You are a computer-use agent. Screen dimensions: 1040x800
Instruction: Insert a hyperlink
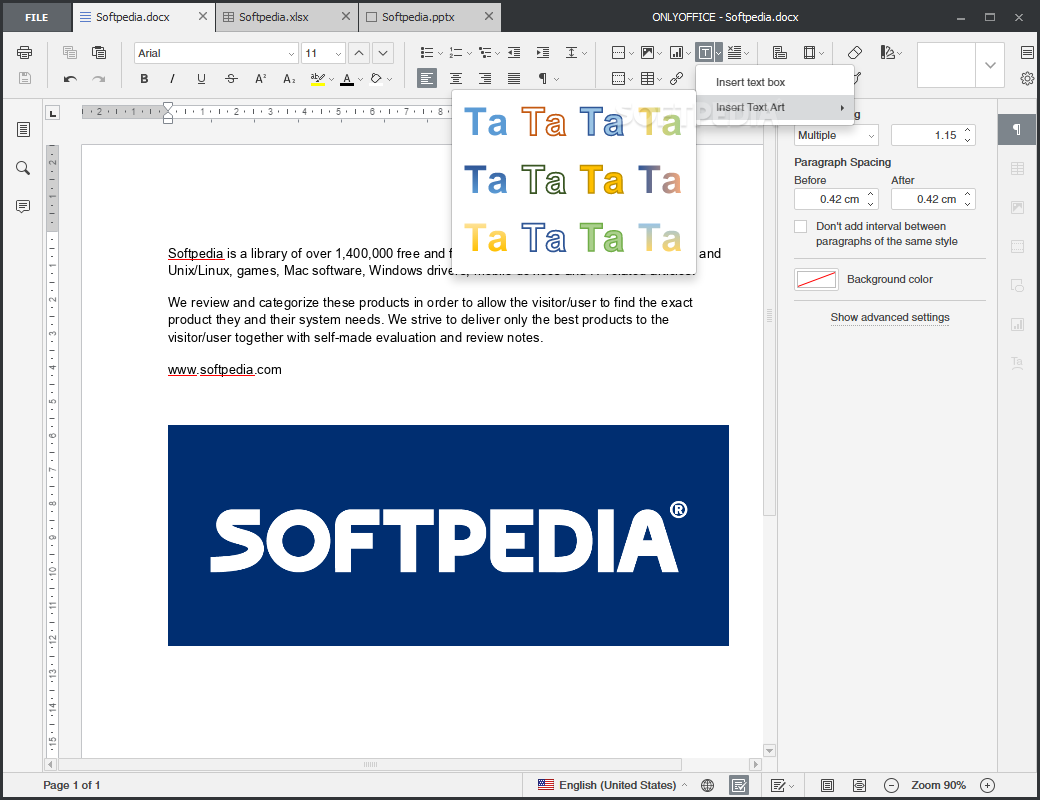[677, 79]
